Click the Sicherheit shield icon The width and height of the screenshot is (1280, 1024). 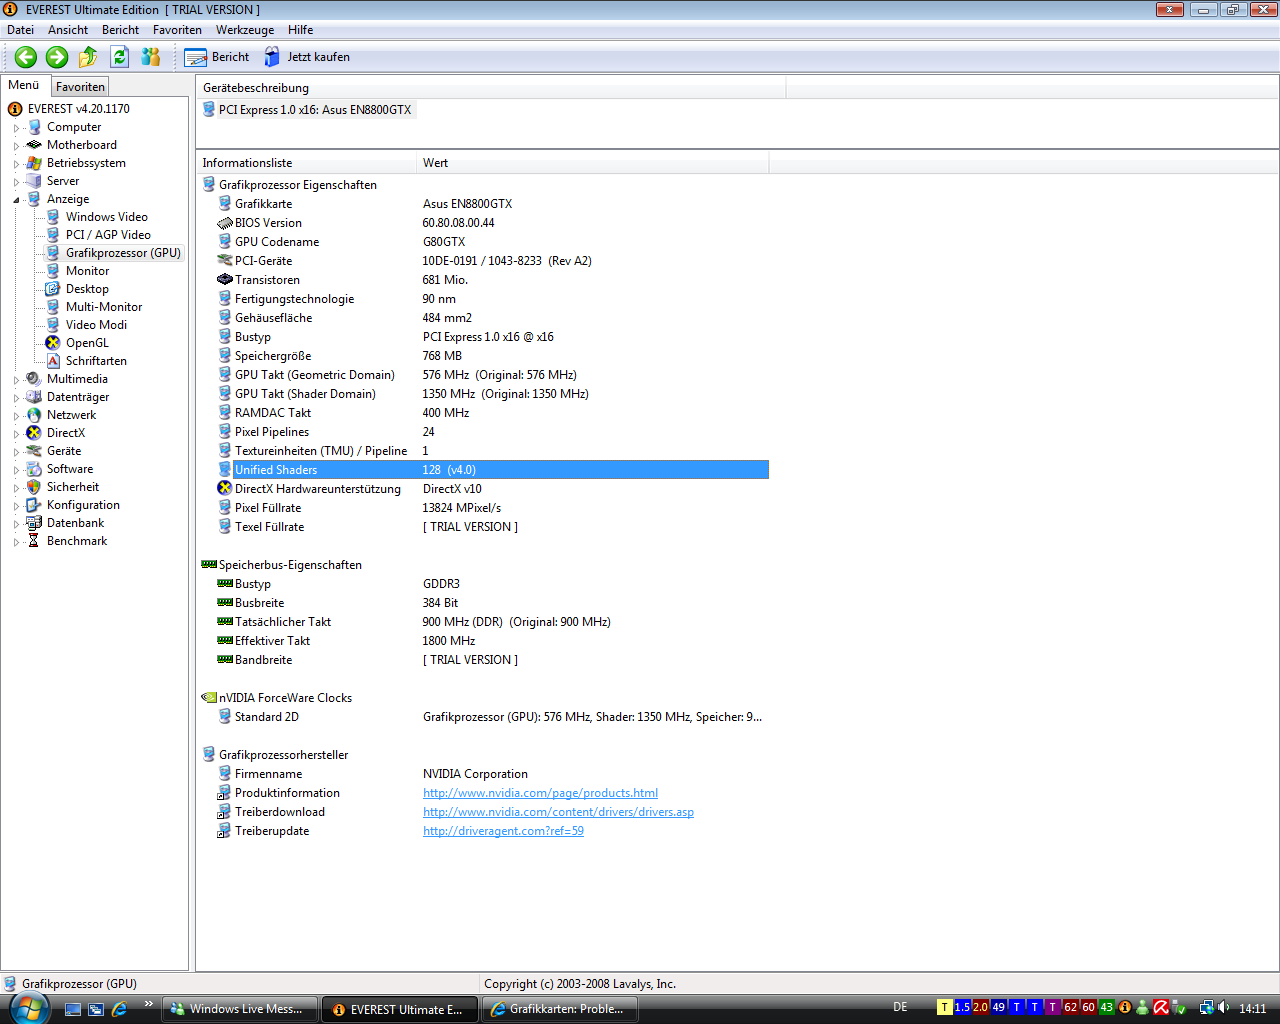click(34, 487)
